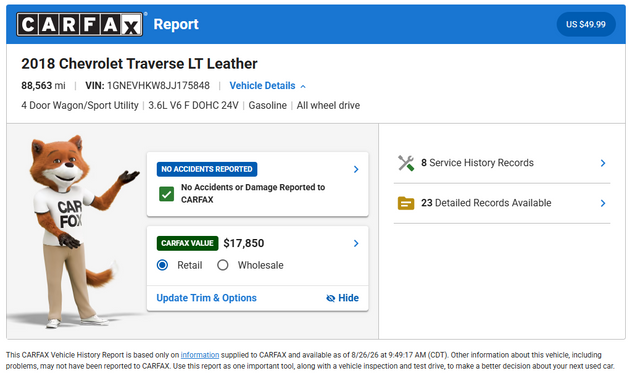
Task: Click the US $49.99 price button
Action: [586, 24]
